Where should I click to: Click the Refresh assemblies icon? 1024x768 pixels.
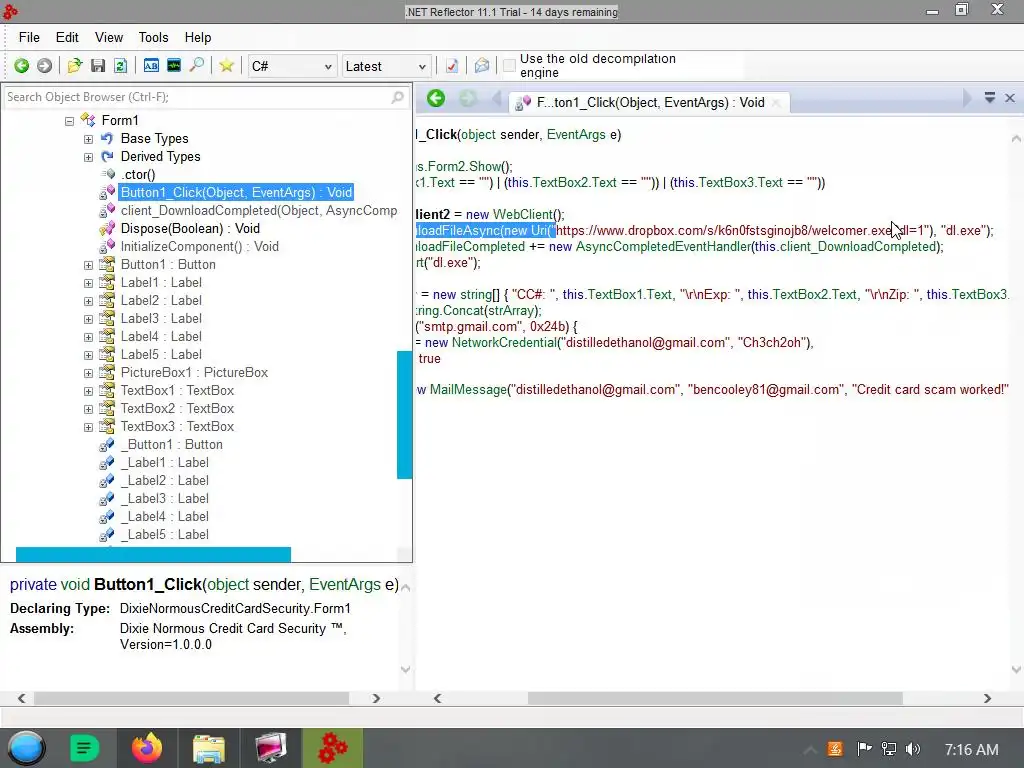(120, 66)
